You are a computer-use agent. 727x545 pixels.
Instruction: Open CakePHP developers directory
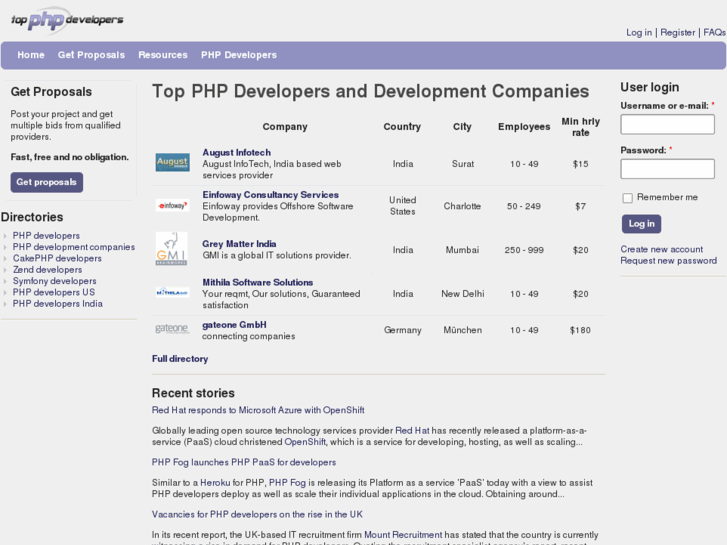tap(57, 258)
